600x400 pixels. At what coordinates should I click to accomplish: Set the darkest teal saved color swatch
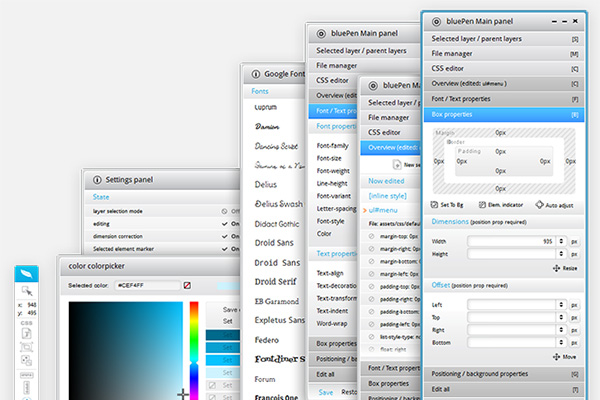point(223,335)
